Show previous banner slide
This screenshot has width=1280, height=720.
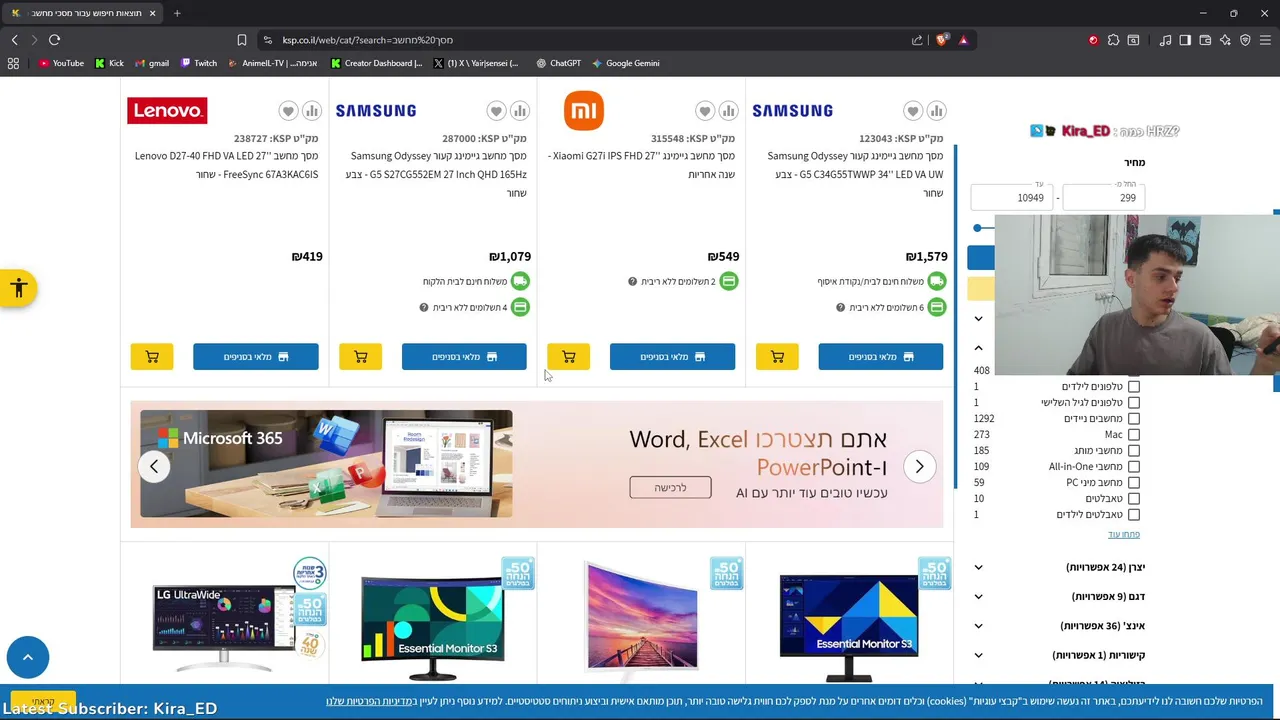154,466
